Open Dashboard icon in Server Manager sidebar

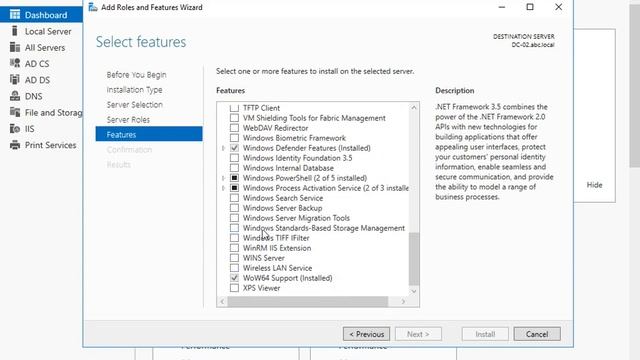tap(15, 15)
